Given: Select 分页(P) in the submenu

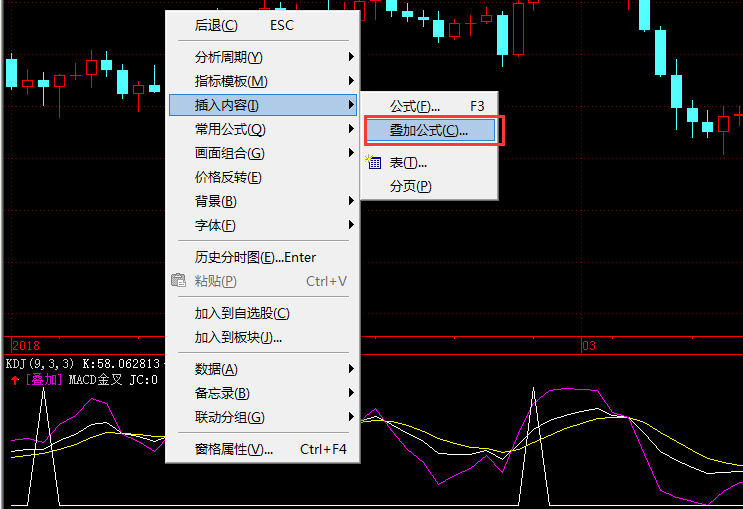Looking at the screenshot, I should pos(429,186).
